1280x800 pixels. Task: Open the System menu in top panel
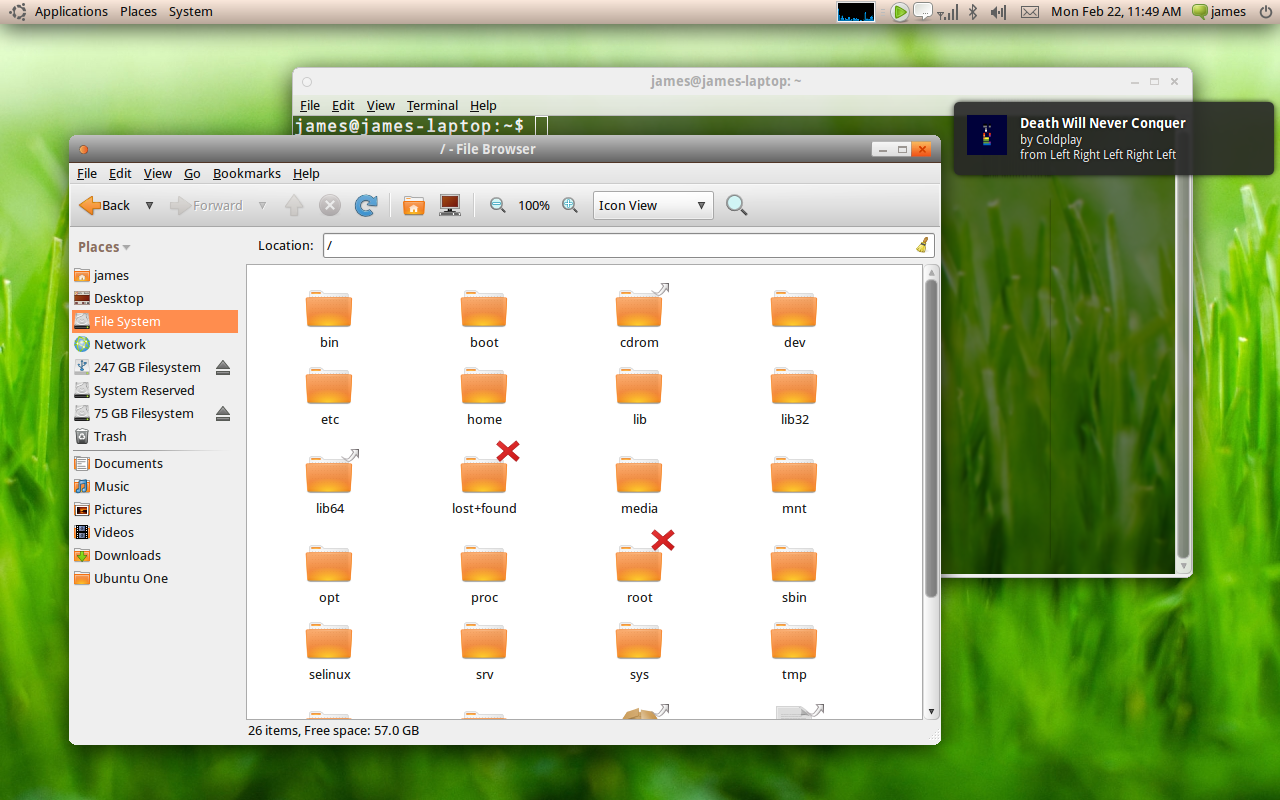(190, 12)
